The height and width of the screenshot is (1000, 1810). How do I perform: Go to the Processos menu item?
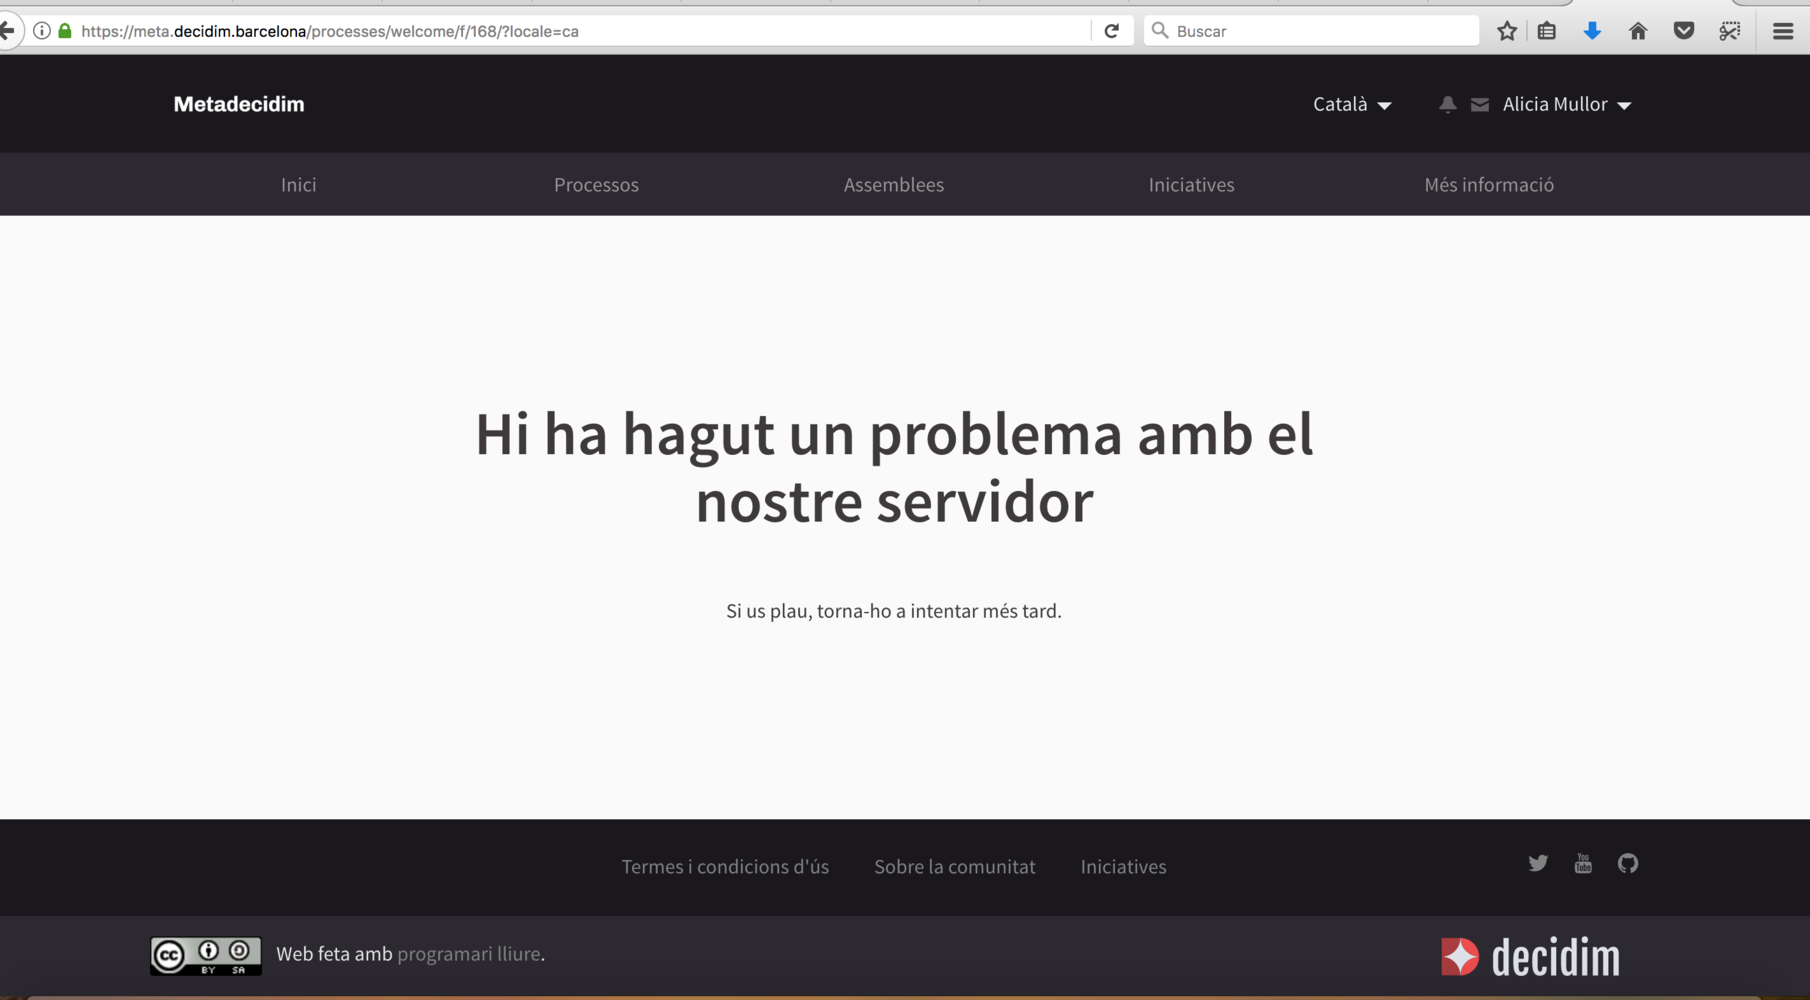596,185
